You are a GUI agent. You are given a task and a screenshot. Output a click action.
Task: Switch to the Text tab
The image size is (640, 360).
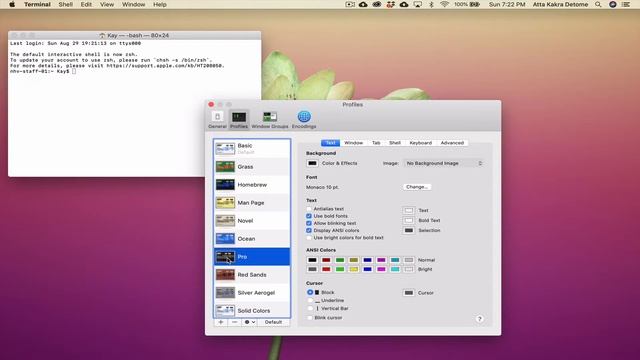point(330,143)
